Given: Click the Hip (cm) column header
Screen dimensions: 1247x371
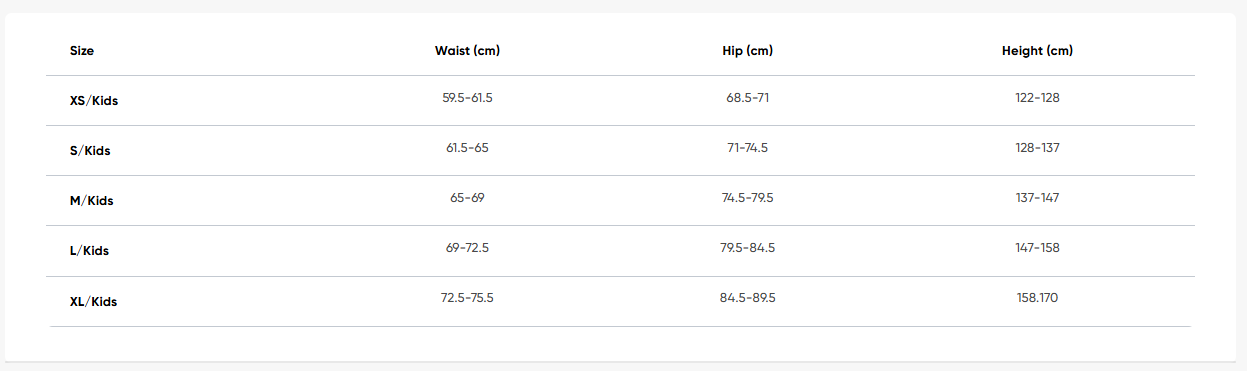Looking at the screenshot, I should pyautogui.click(x=747, y=51).
